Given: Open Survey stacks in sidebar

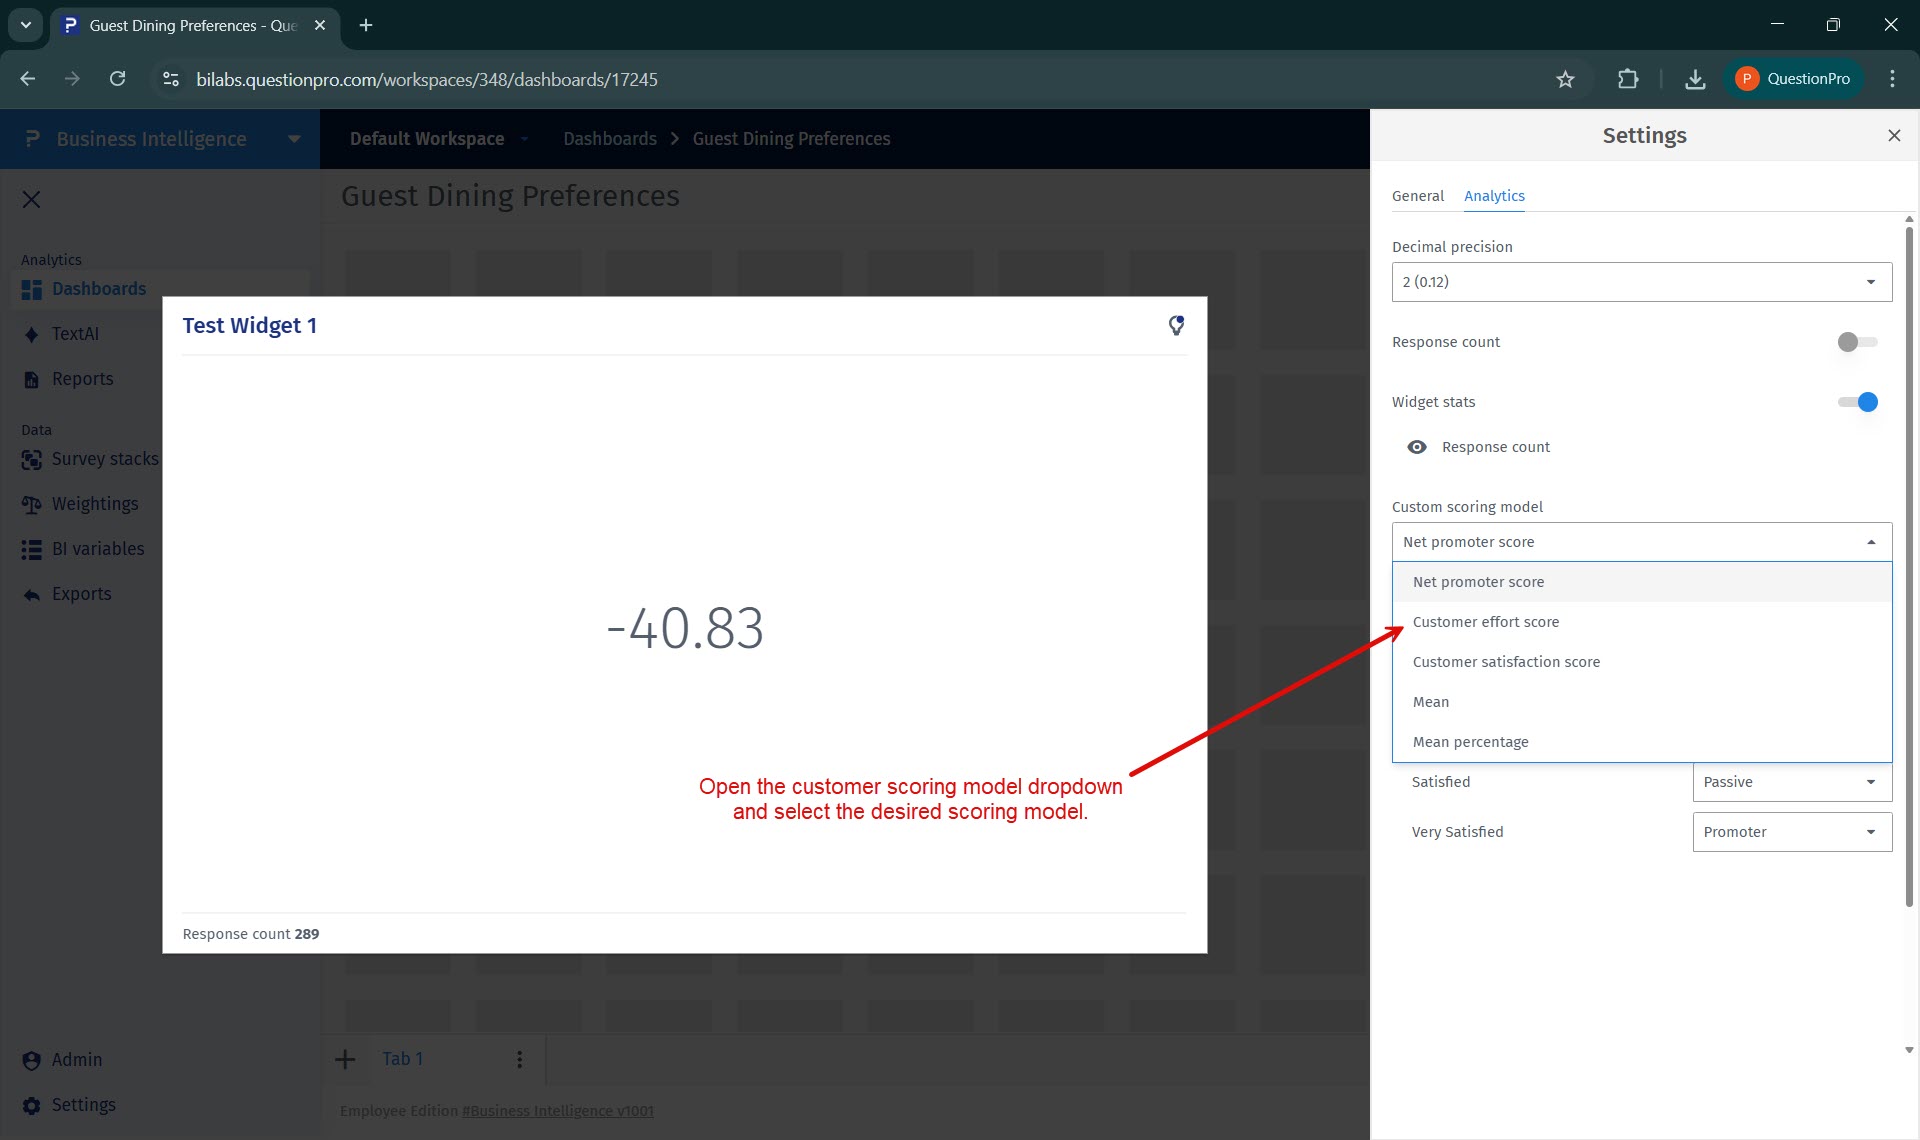Looking at the screenshot, I should pos(104,459).
